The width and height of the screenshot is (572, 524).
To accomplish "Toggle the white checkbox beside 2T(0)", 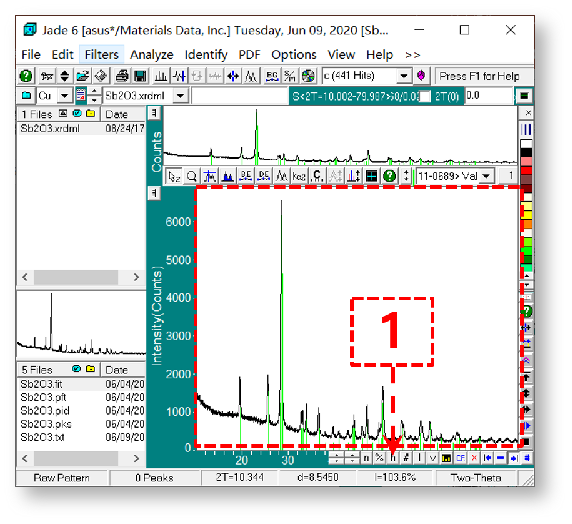I will [425, 96].
